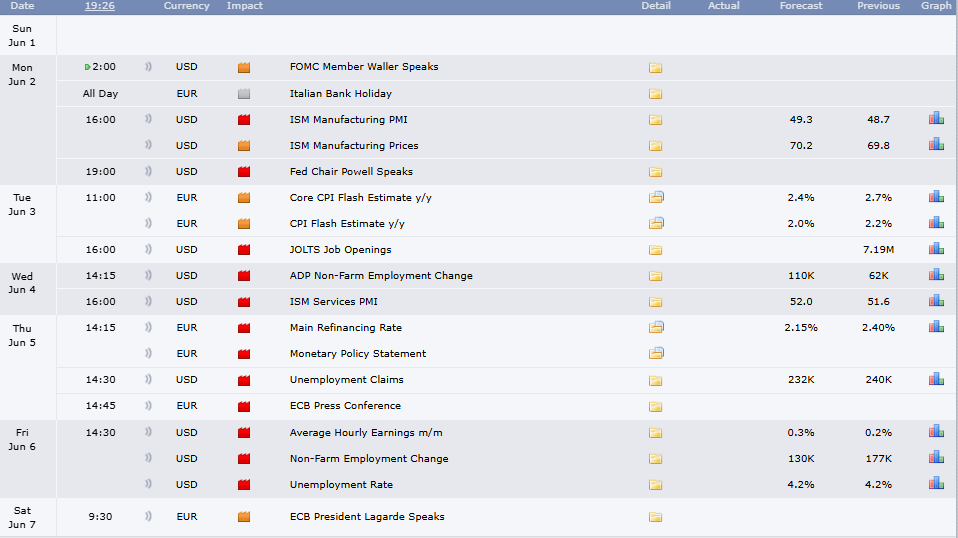Open the graph for ISM Manufacturing PMI
This screenshot has width=958, height=538.
click(x=936, y=118)
